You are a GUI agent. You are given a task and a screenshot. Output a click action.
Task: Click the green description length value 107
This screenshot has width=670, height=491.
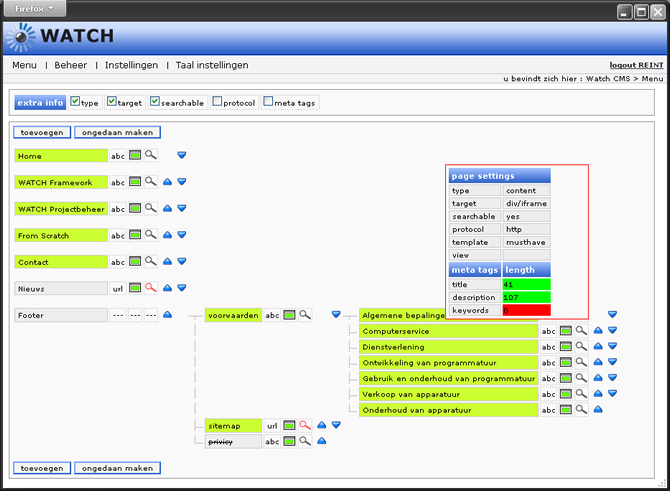526,297
